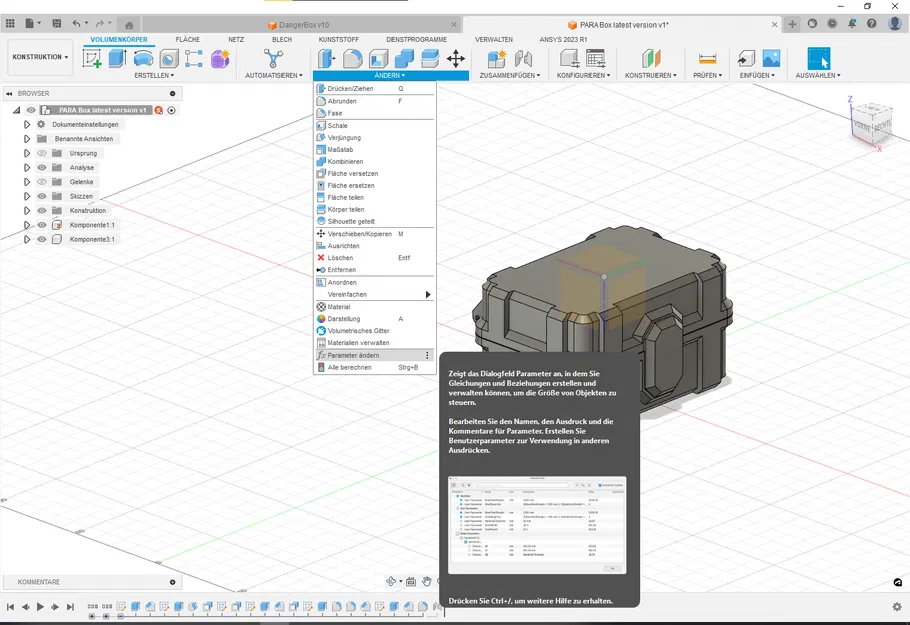Switch to the BLECH ribbon tab
The image size is (910, 625).
[282, 39]
